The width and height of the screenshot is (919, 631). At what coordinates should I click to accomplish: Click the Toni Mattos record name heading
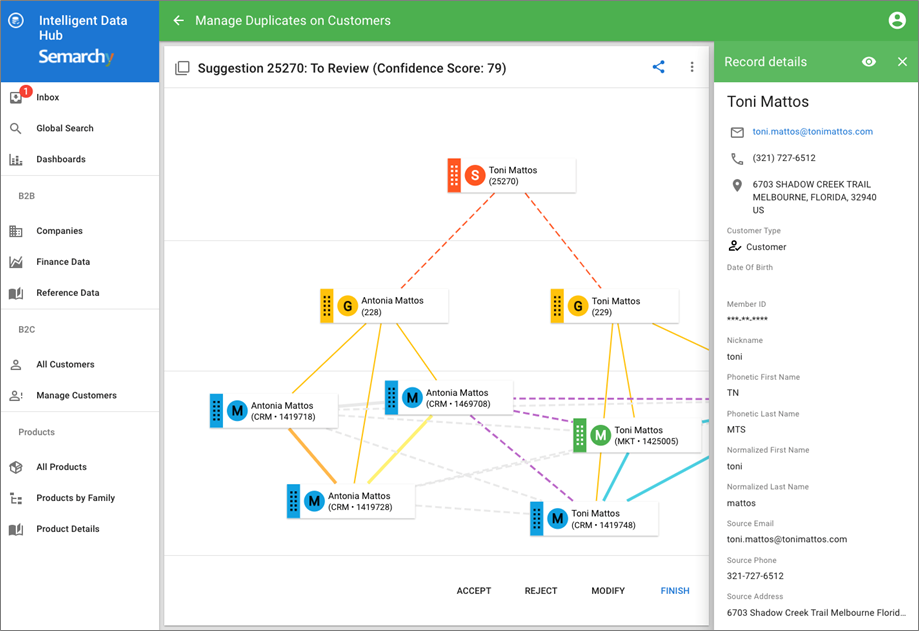pos(768,102)
